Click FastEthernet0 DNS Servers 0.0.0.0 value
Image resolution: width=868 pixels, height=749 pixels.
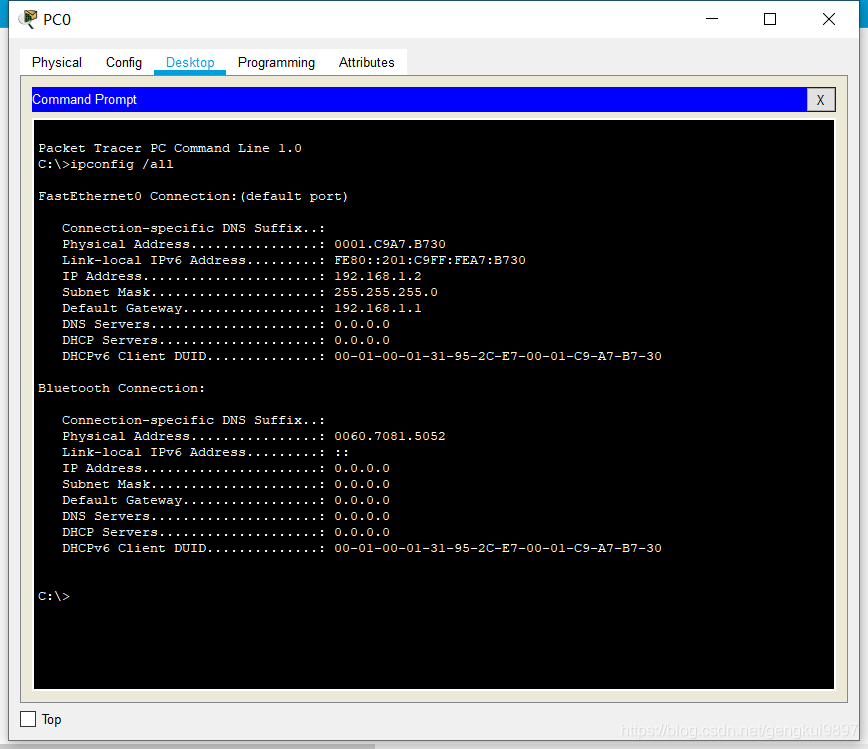click(361, 324)
